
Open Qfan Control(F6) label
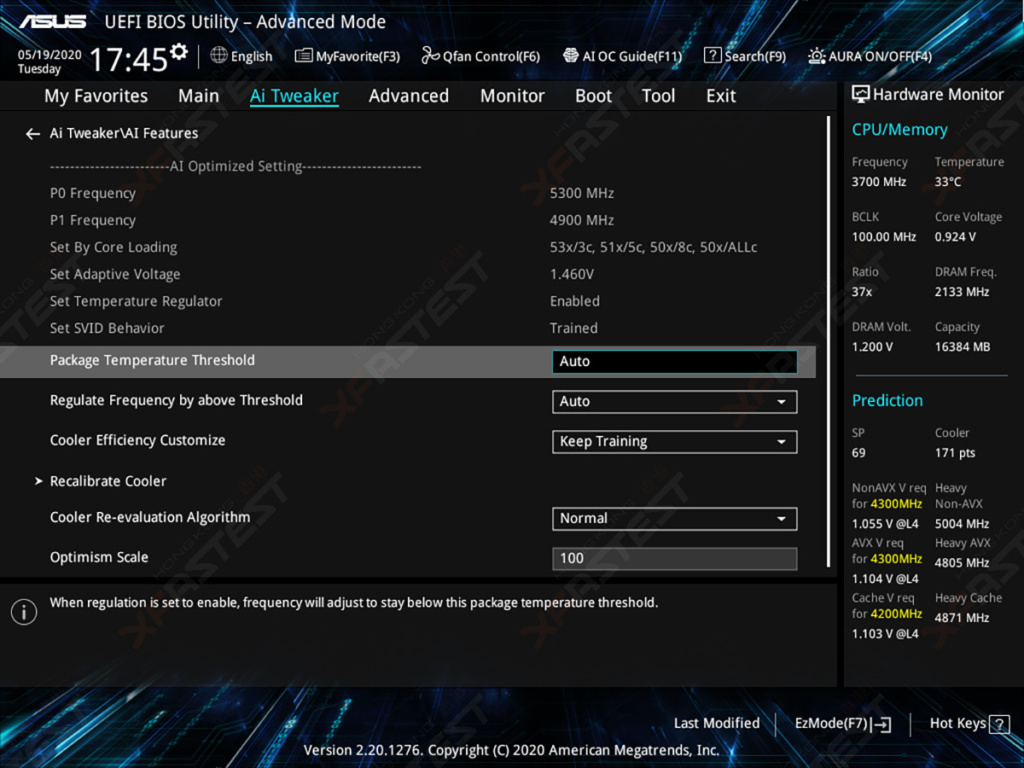491,56
